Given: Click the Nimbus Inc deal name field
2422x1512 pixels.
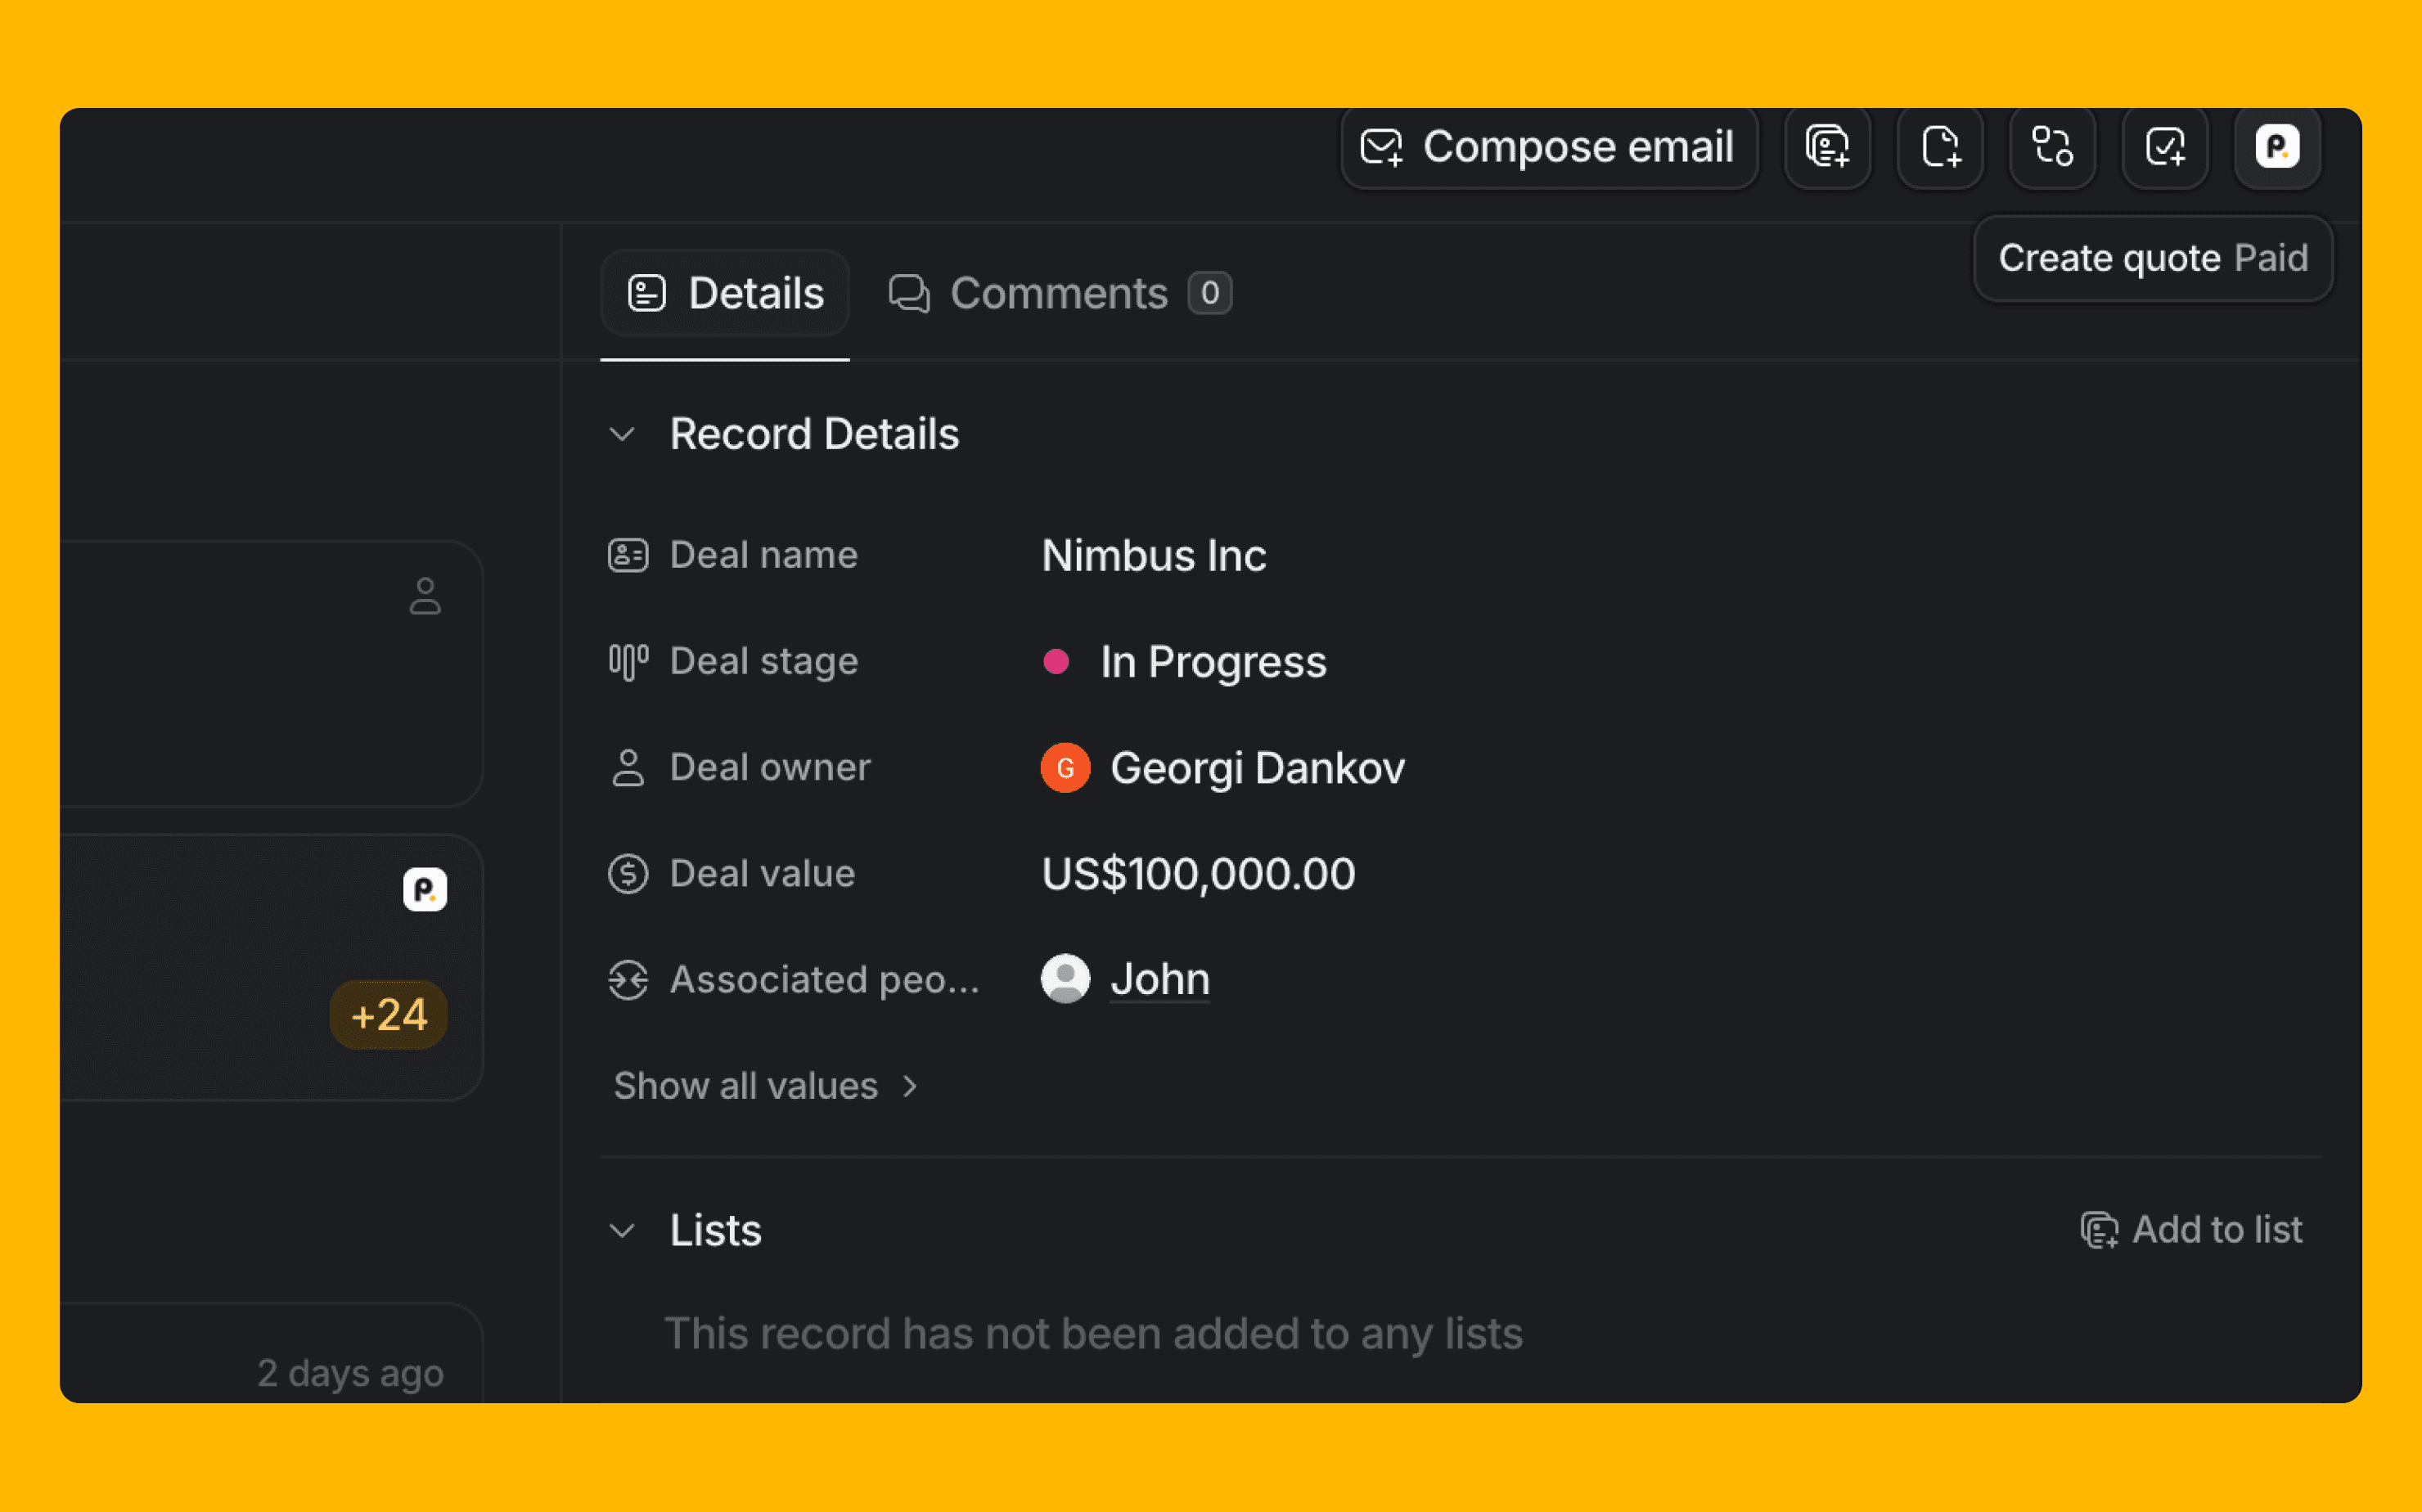Looking at the screenshot, I should (x=1153, y=556).
